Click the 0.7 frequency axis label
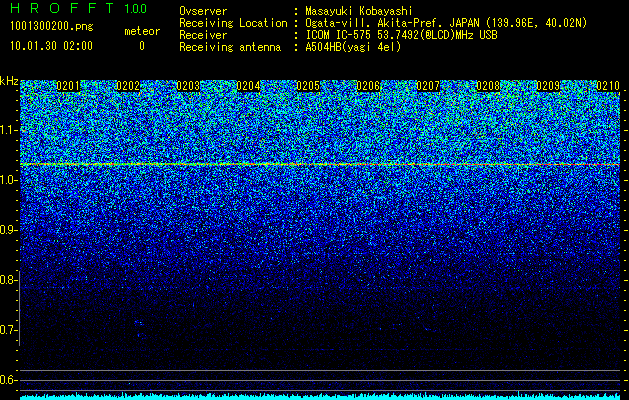Screen dimensions: 629x400 coord(8,330)
